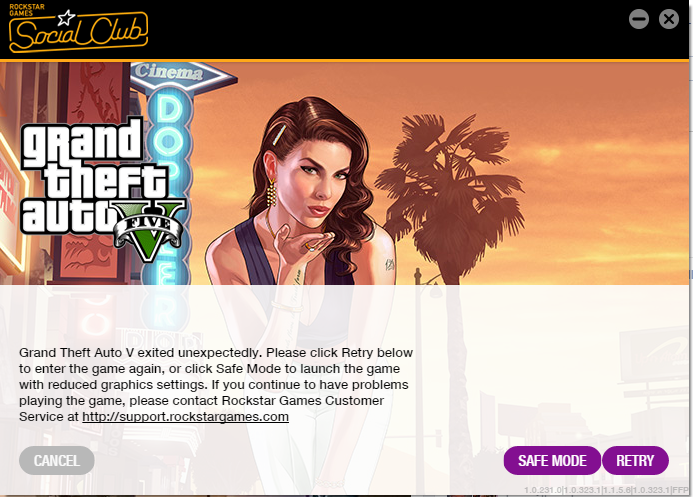Viewport: 693px width, 497px height.
Task: Retry launching Grand Theft Auto V
Action: click(x=635, y=460)
